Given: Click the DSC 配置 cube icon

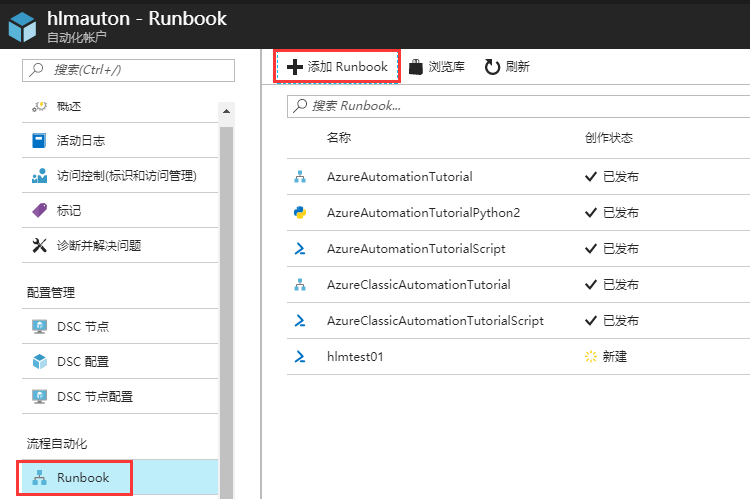Looking at the screenshot, I should pos(40,361).
